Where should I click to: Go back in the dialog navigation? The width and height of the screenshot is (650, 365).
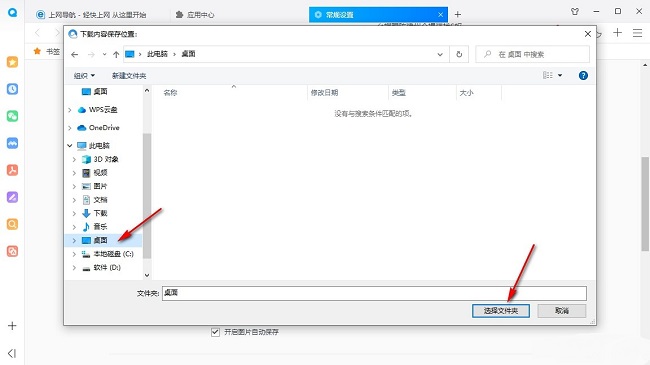tap(75, 54)
